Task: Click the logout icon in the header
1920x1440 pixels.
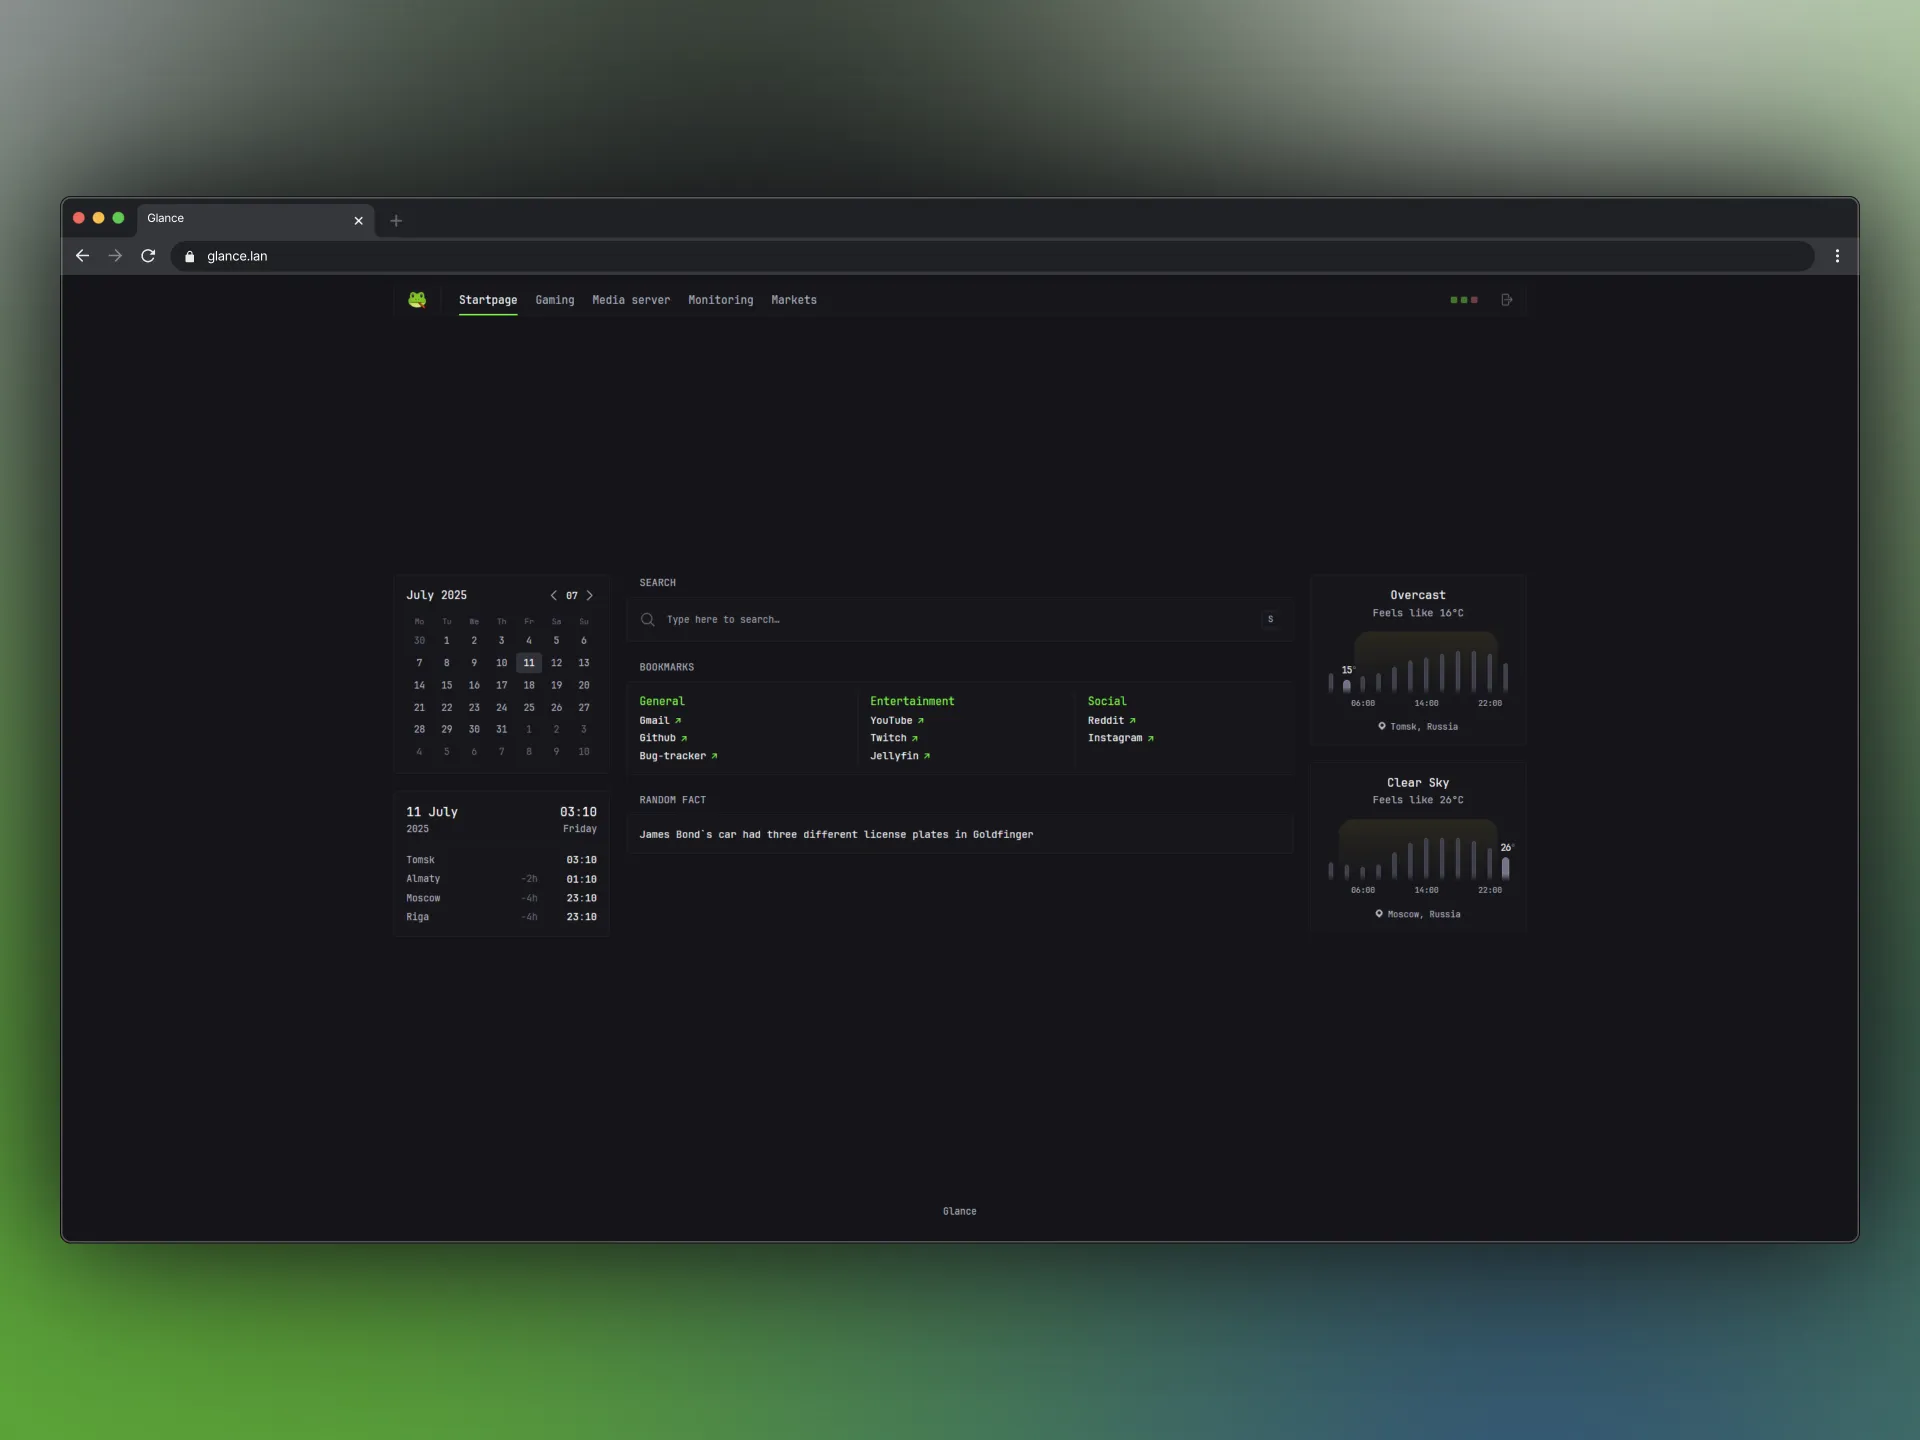Action: coord(1507,300)
